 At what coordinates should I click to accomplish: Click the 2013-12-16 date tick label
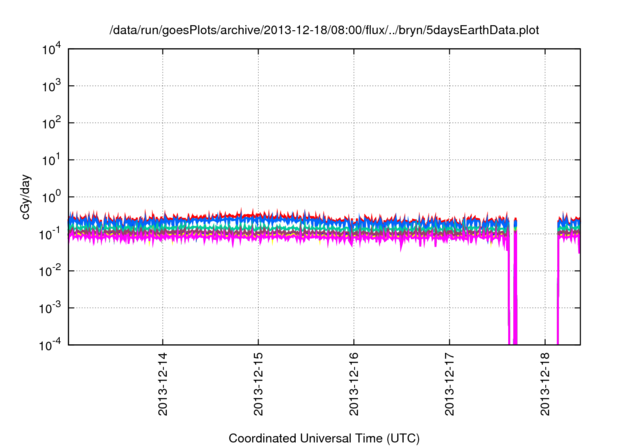point(353,384)
